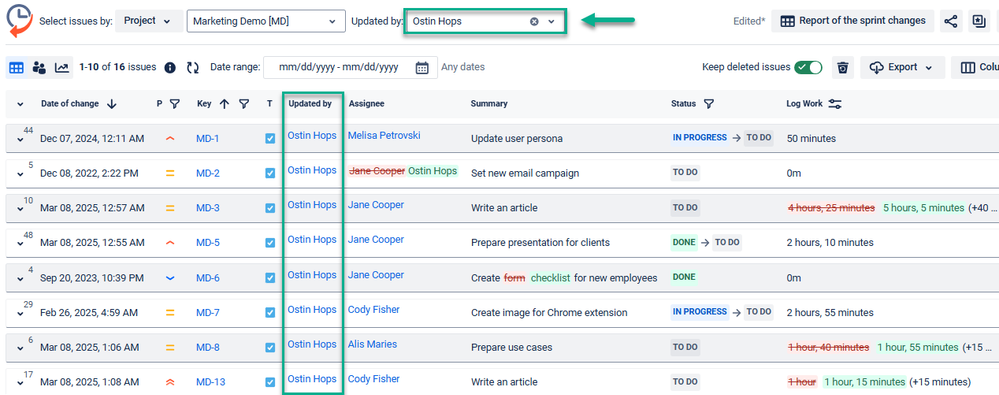Click the IN PROGRESS badge in MD-7 row
The image size is (999, 395).
tap(700, 312)
